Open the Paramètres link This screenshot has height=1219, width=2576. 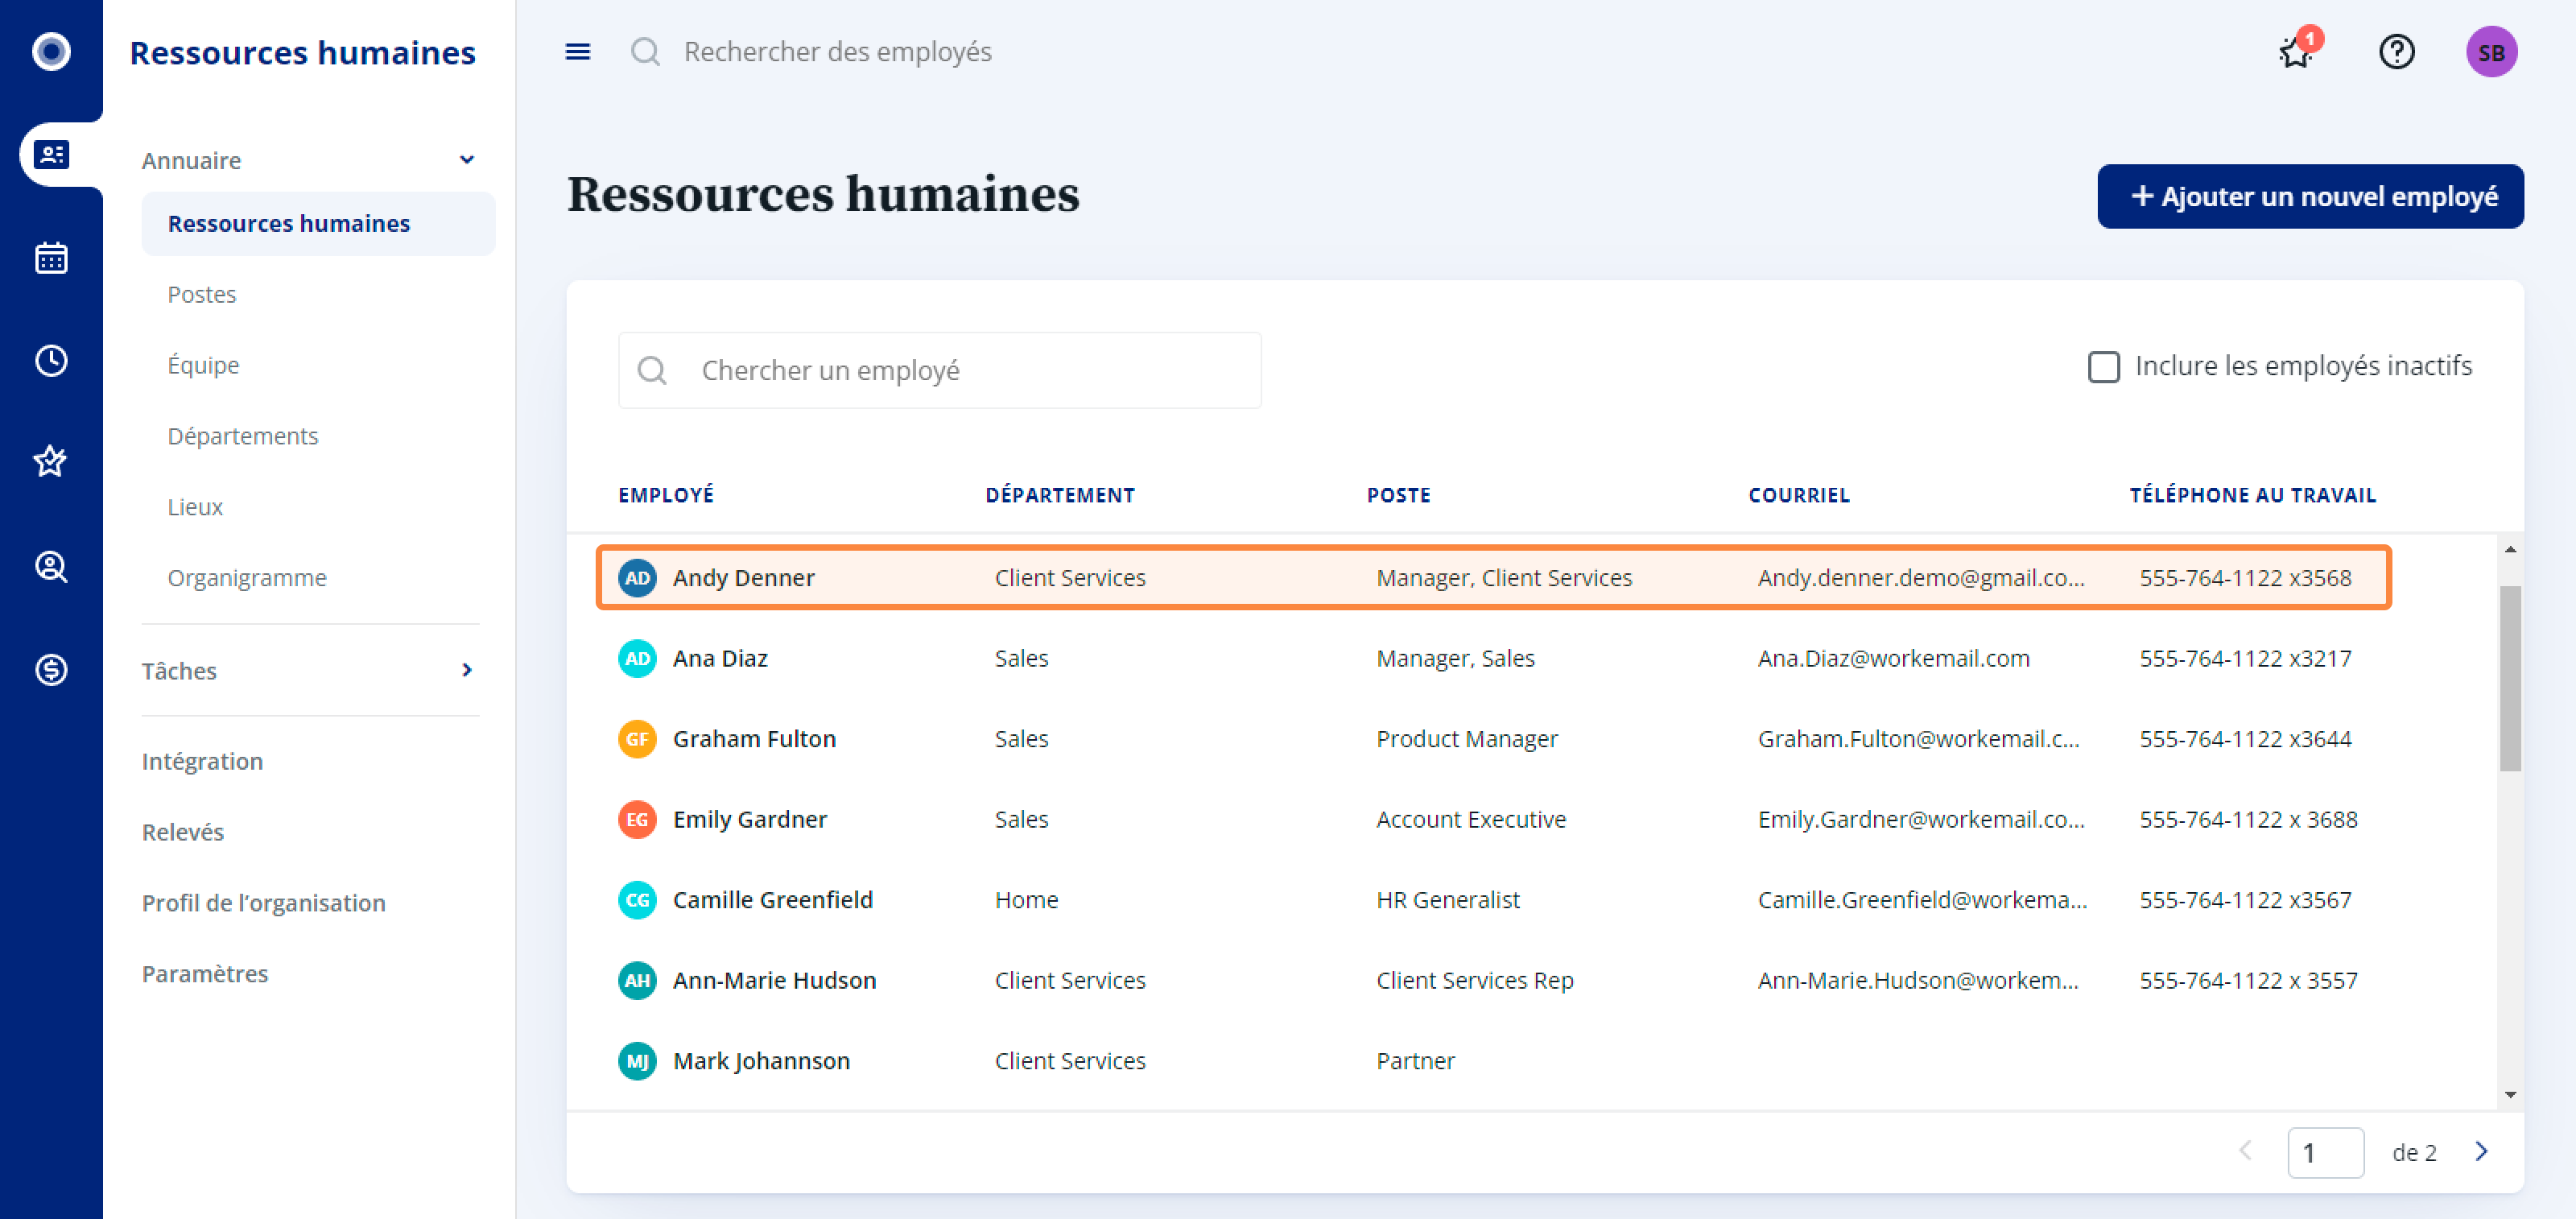(205, 974)
